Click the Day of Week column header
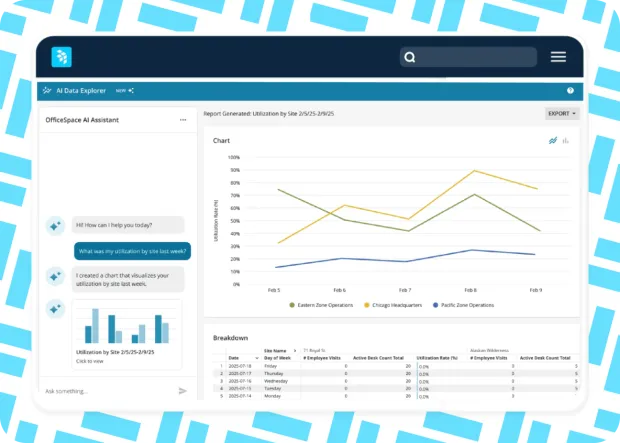This screenshot has width=620, height=443. tap(277, 358)
